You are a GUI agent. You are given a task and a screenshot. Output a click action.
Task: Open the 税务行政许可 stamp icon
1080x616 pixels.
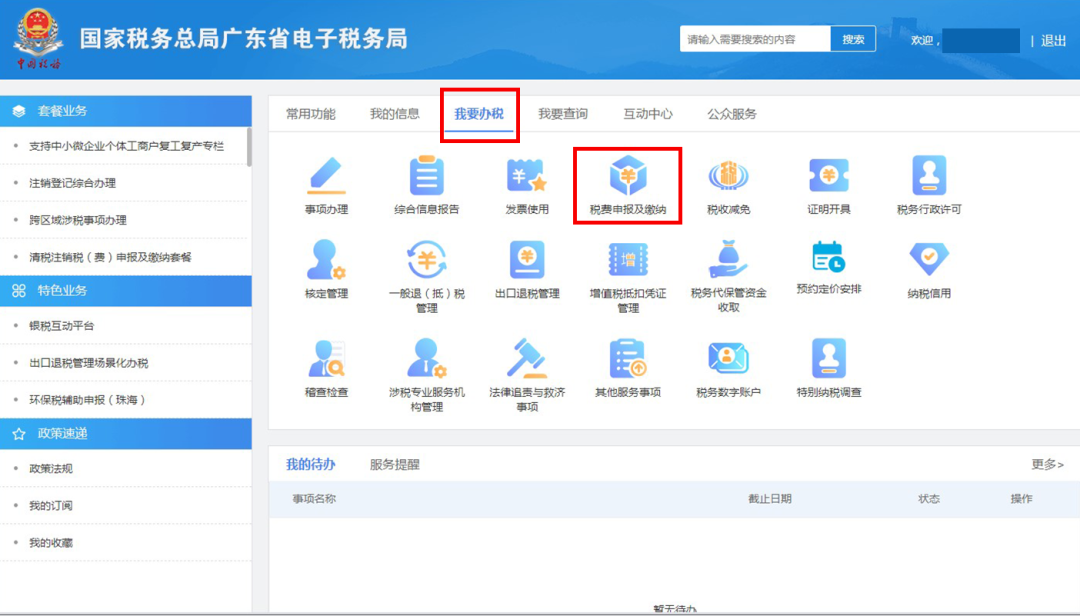(x=929, y=176)
